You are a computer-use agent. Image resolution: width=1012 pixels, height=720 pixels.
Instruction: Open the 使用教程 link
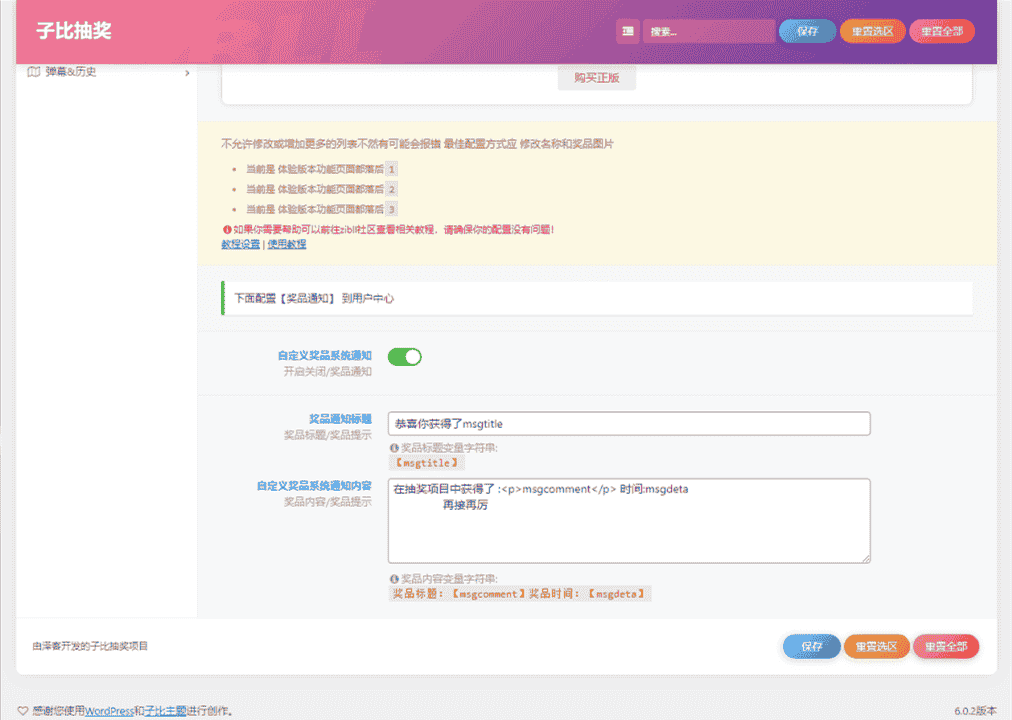[x=287, y=244]
